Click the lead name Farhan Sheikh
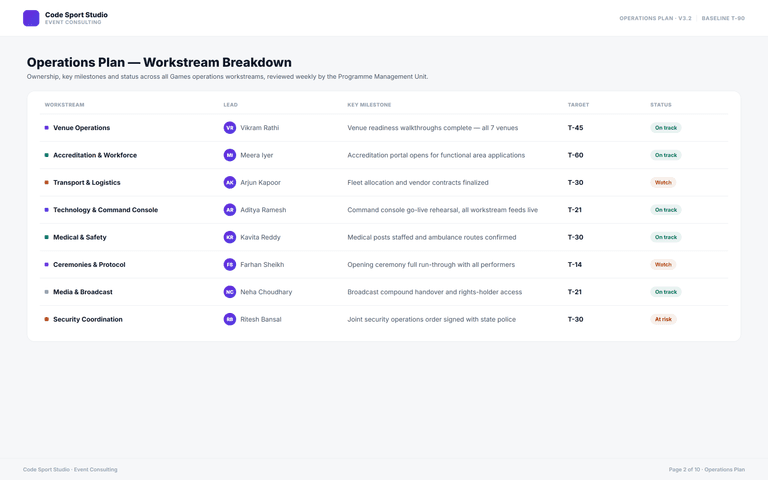Image resolution: width=768 pixels, height=480 pixels. coord(262,265)
